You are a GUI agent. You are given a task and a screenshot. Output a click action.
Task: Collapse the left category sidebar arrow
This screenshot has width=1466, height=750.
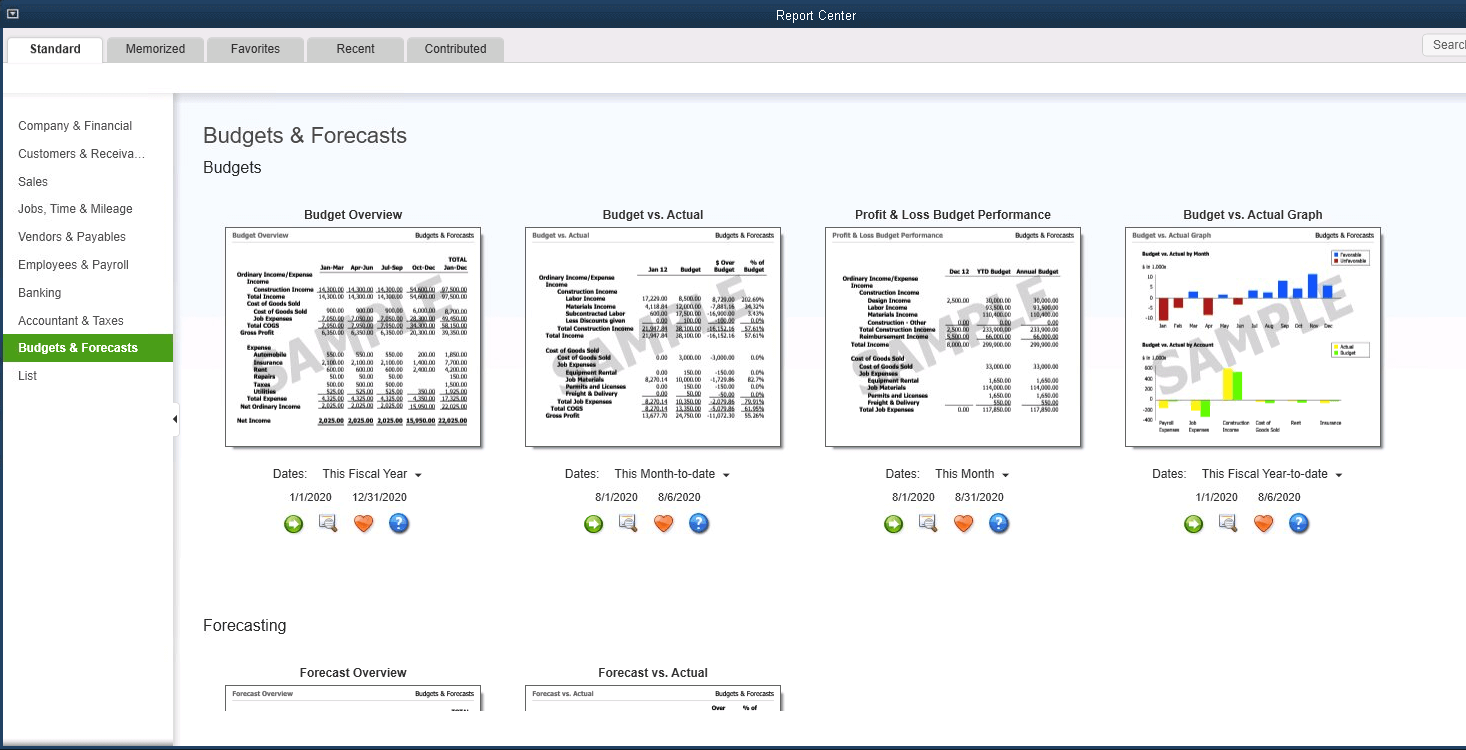point(175,419)
